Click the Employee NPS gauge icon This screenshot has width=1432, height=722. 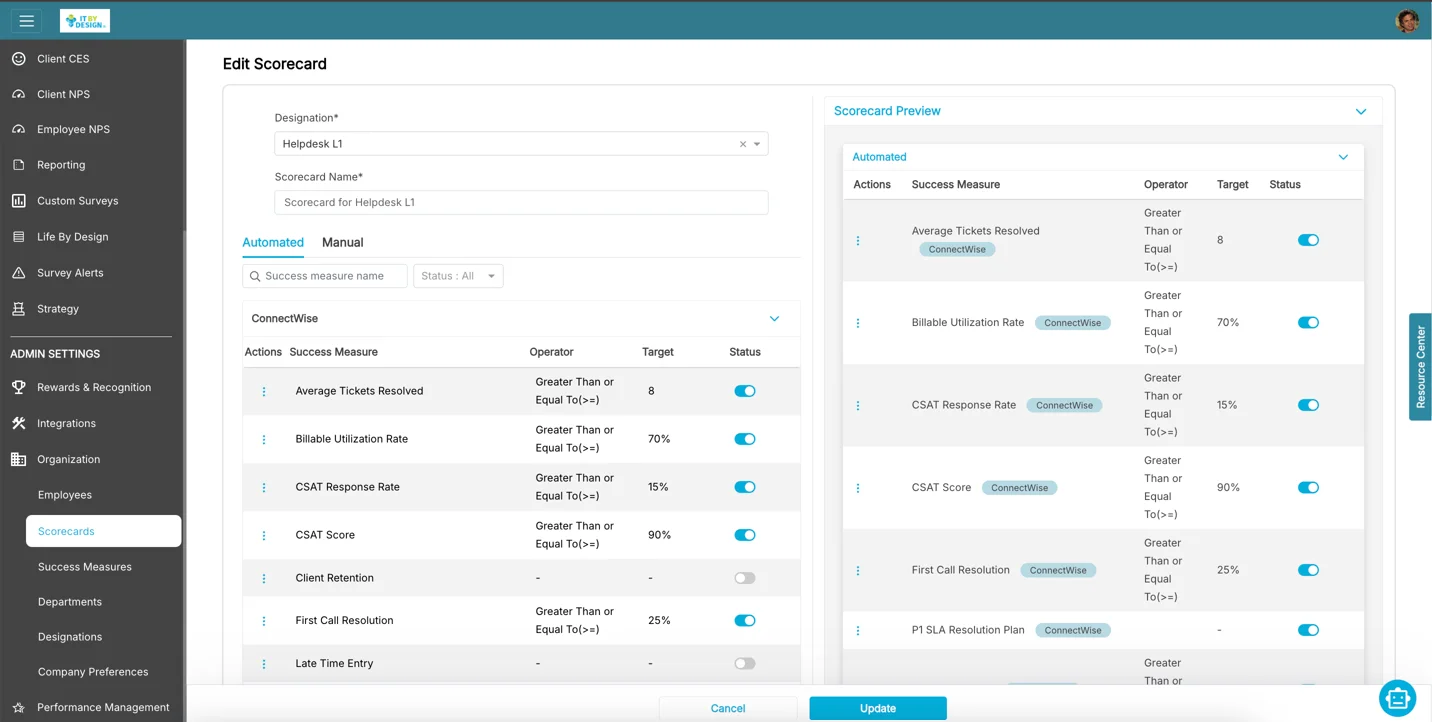click(18, 129)
